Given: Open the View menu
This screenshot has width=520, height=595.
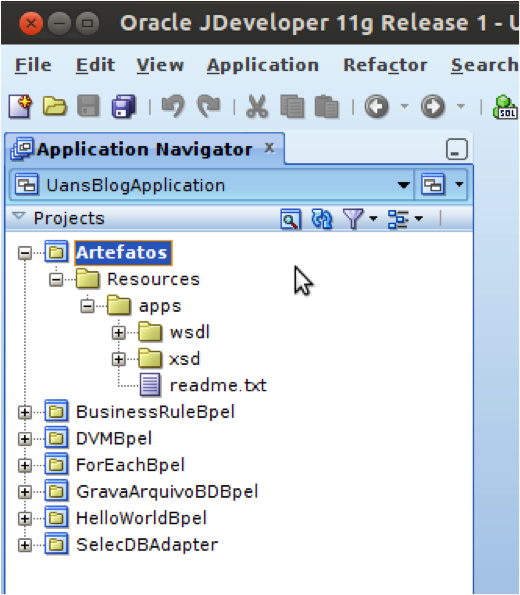Looking at the screenshot, I should coord(160,65).
